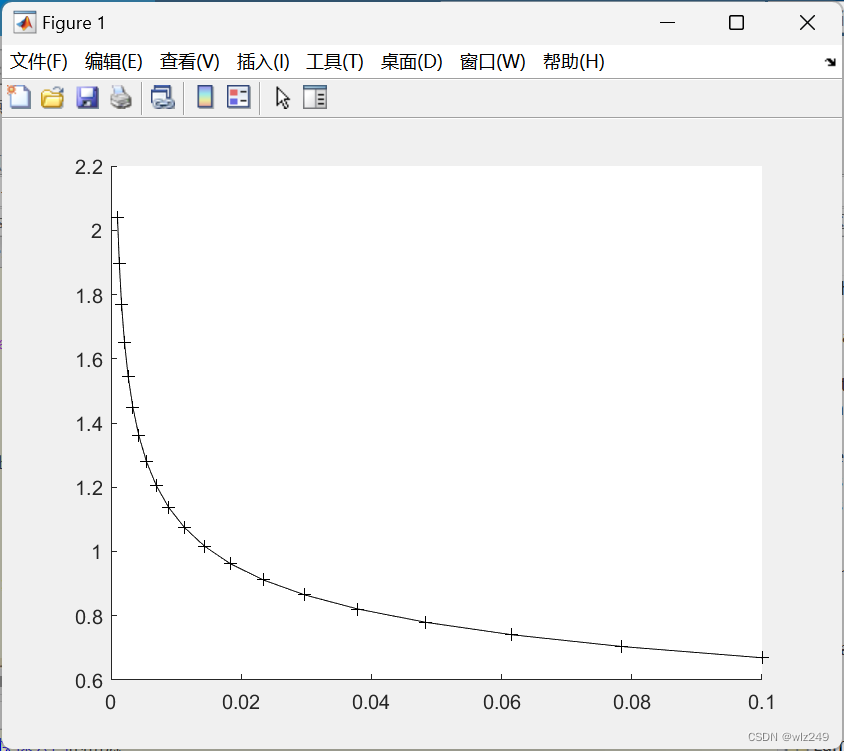The height and width of the screenshot is (751, 844).
Task: Click y-axis tick label 1.2
Action: pyautogui.click(x=89, y=488)
